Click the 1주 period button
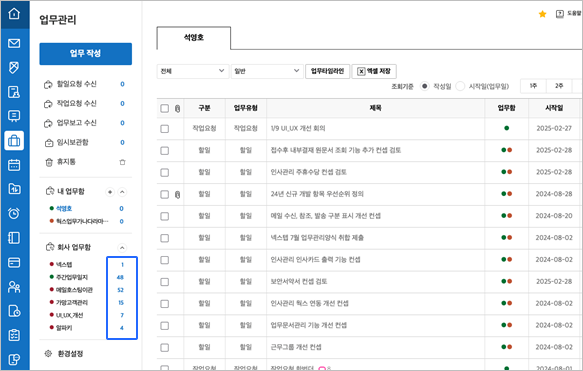This screenshot has height=371, width=583. pos(533,86)
